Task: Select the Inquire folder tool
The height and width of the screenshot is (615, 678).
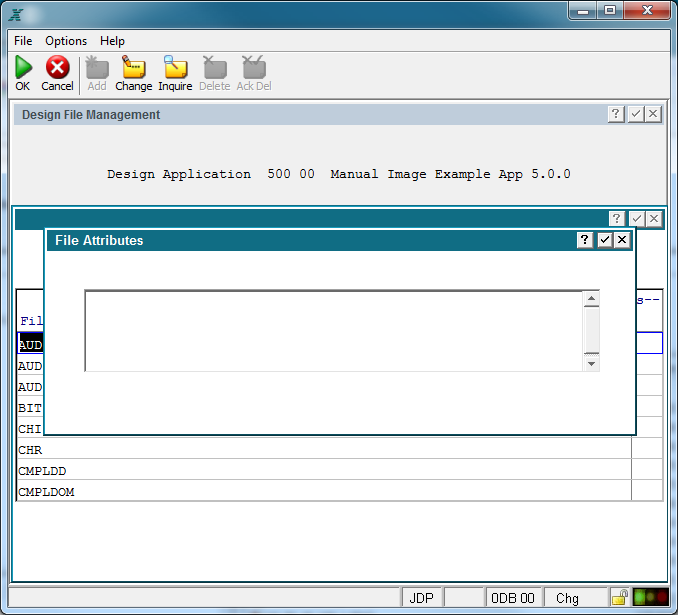Action: [x=175, y=67]
